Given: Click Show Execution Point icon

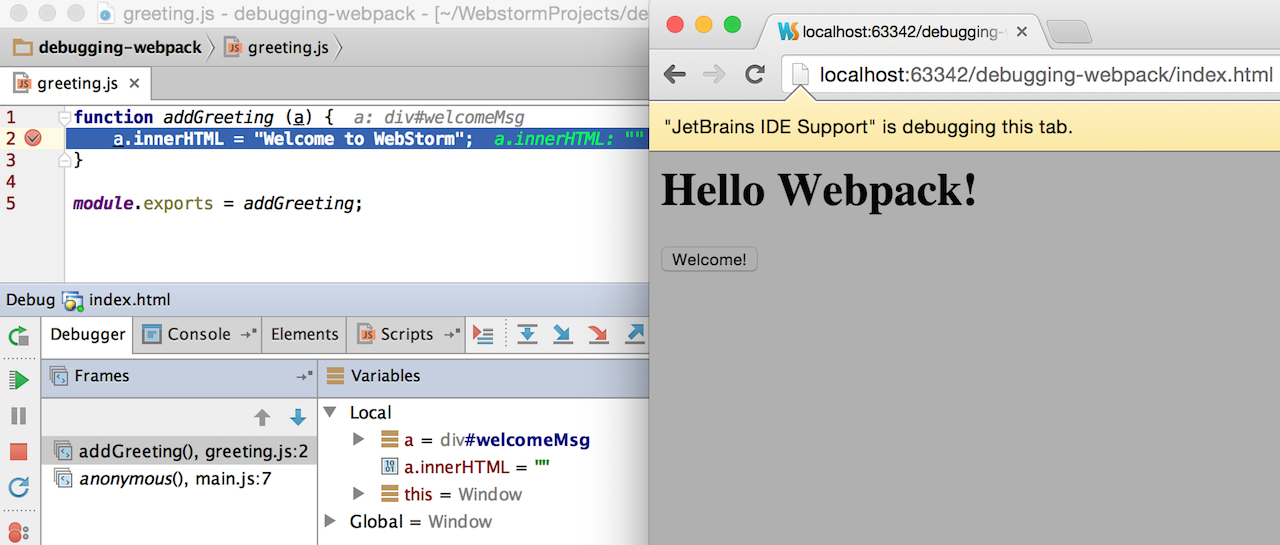Looking at the screenshot, I should tap(484, 335).
